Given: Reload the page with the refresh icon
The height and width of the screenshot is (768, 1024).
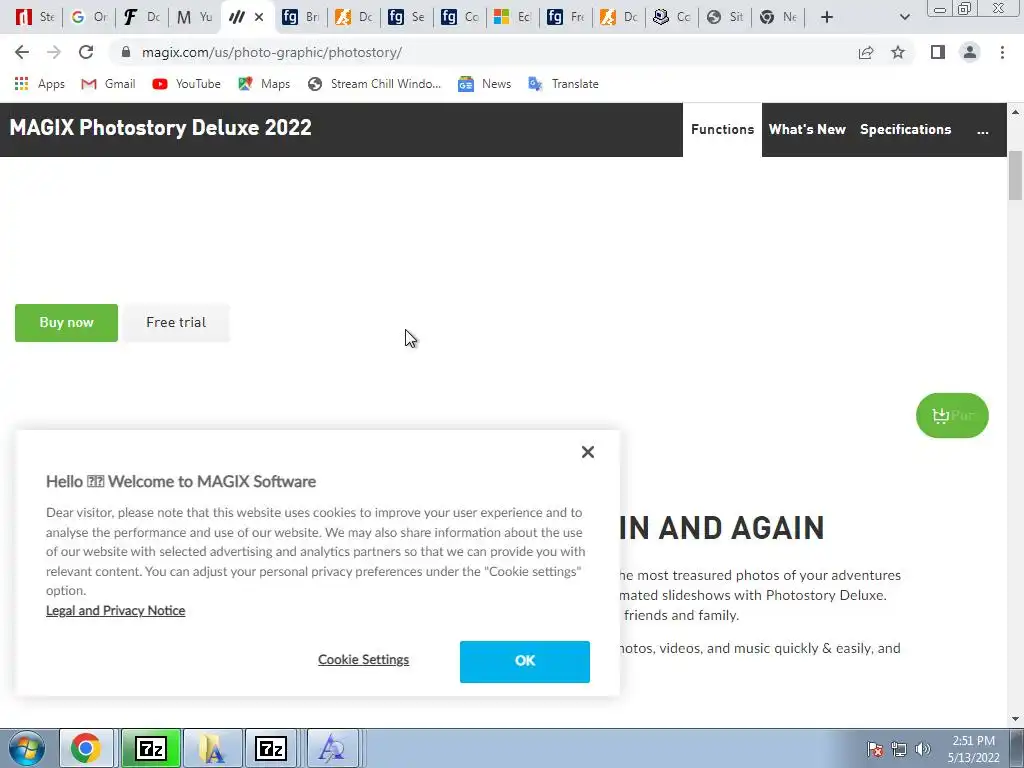Looking at the screenshot, I should pyautogui.click(x=86, y=52).
